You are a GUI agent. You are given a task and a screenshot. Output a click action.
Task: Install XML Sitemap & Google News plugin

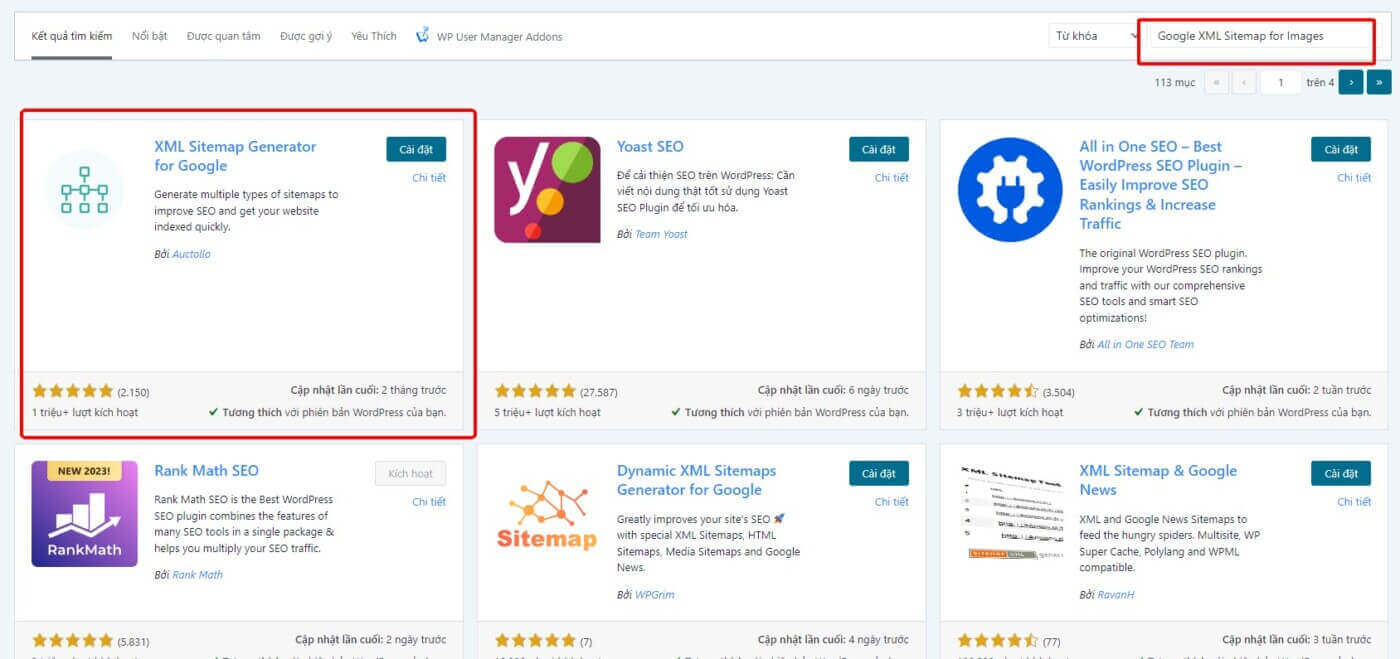coord(1341,473)
